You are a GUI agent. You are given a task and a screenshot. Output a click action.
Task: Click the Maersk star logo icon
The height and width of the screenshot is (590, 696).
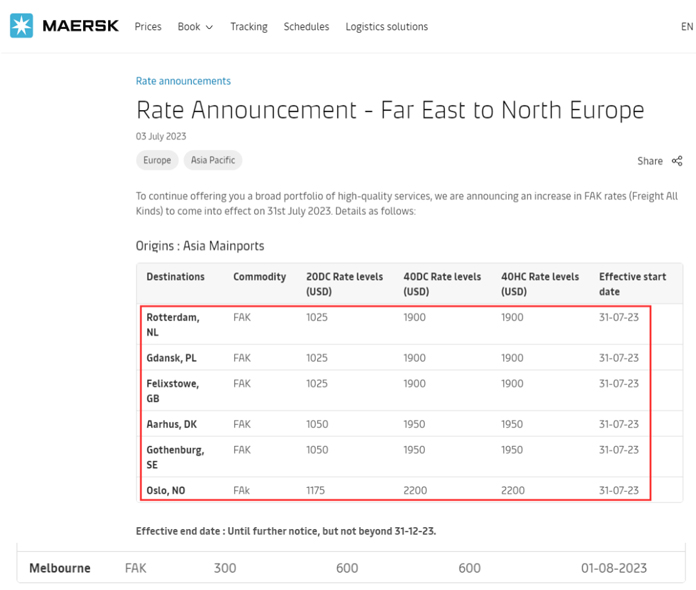coord(21,26)
